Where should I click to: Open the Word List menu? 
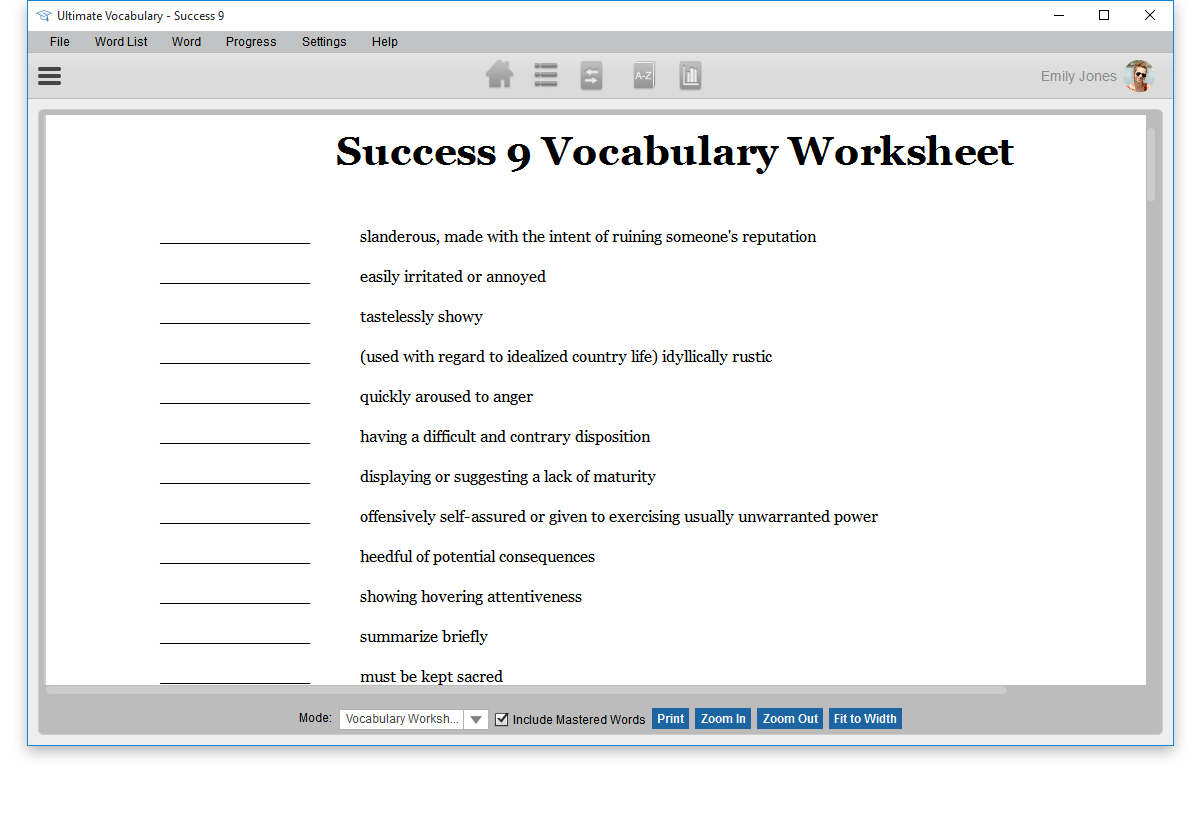point(121,42)
